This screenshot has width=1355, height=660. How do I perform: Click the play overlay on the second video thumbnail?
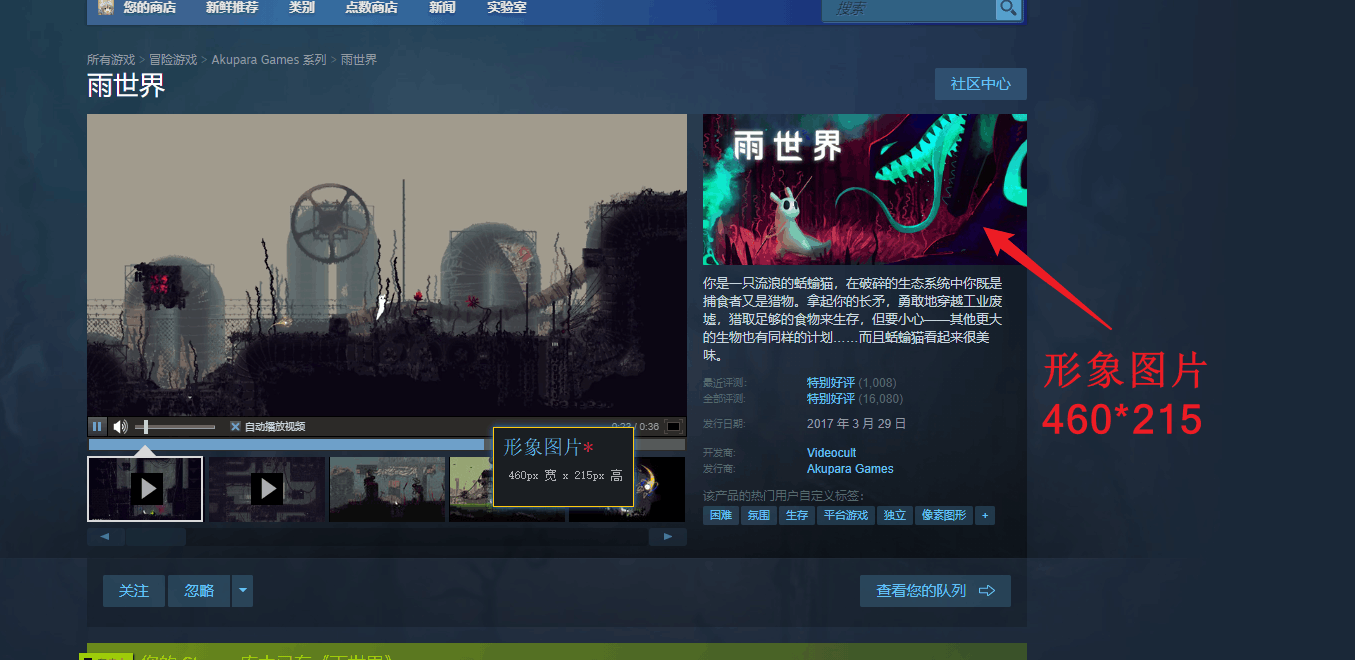266,488
